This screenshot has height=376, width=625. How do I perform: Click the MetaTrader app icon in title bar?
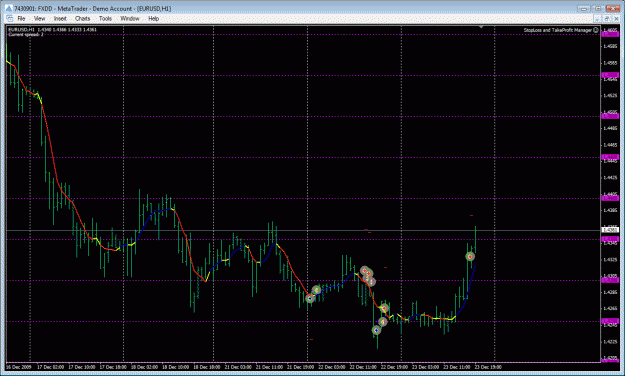[9, 8]
